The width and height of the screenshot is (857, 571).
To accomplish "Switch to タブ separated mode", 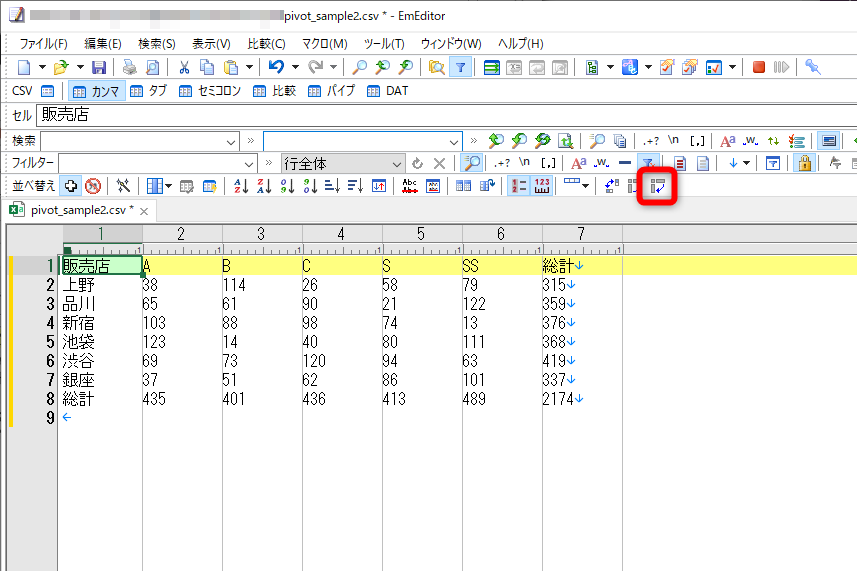I will click(x=149, y=91).
